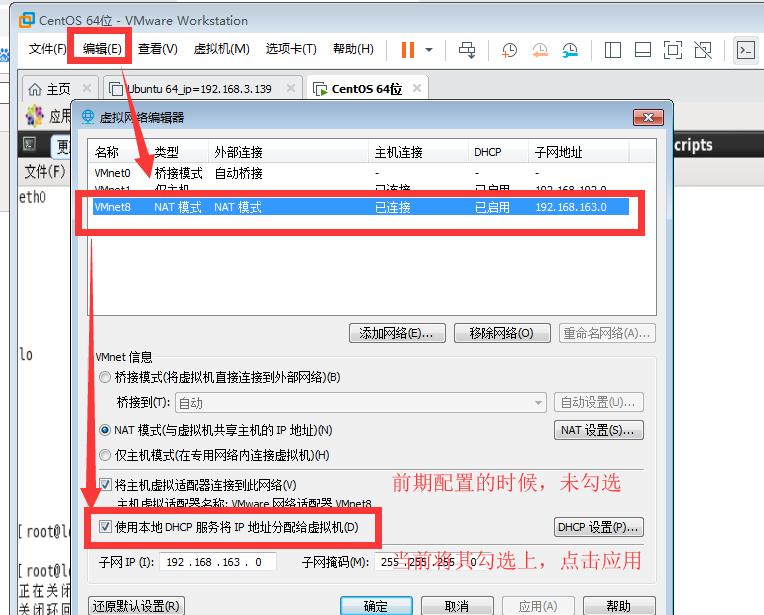Image resolution: width=764 pixels, height=615 pixels.
Task: Click the 子网掩码 input field
Action: 434,562
